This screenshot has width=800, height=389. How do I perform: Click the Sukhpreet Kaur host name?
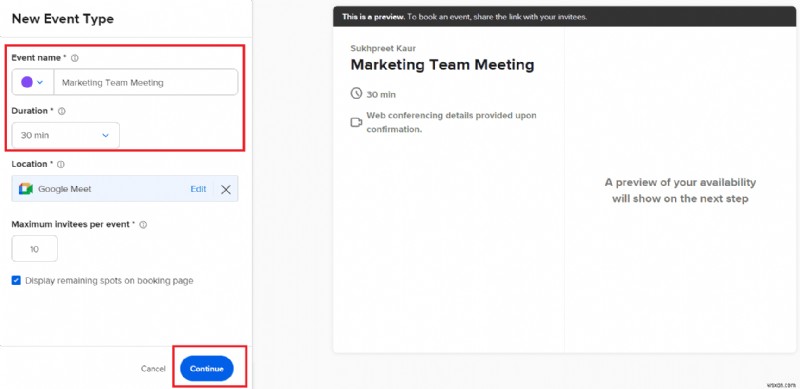pos(383,48)
